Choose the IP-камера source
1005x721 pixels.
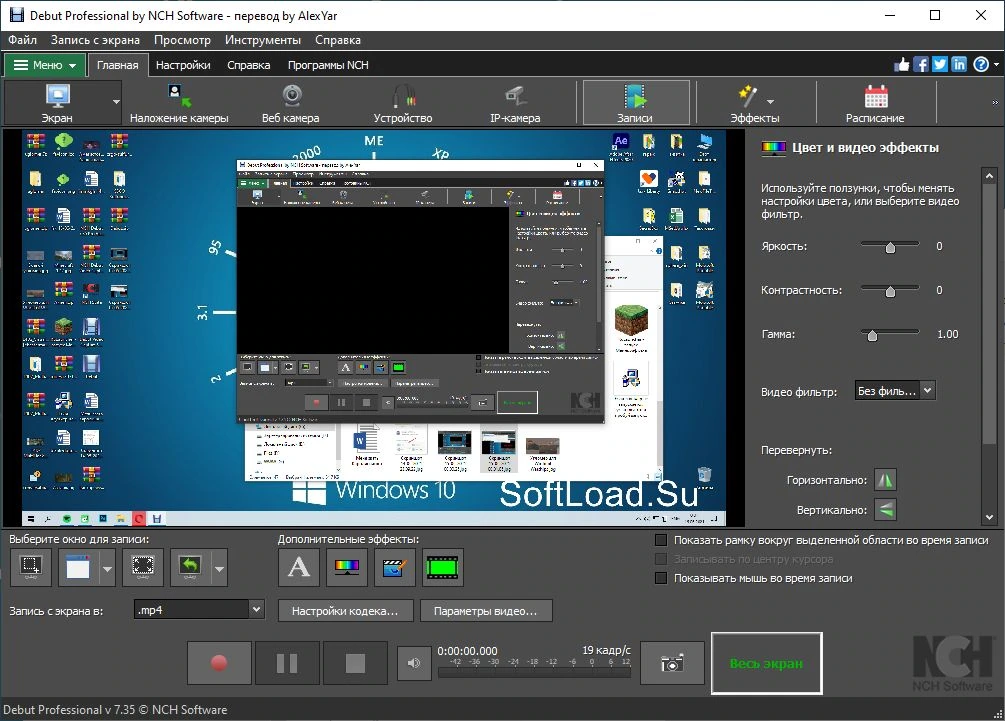click(x=515, y=103)
